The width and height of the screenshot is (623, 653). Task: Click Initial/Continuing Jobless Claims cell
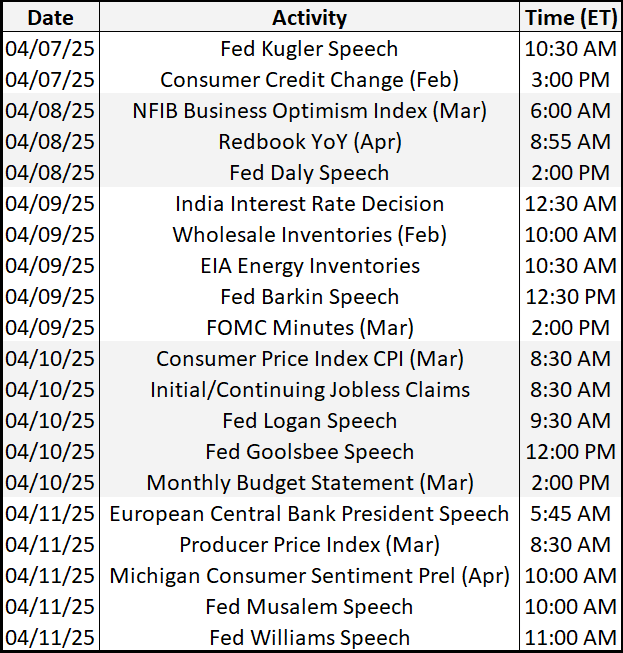309,390
